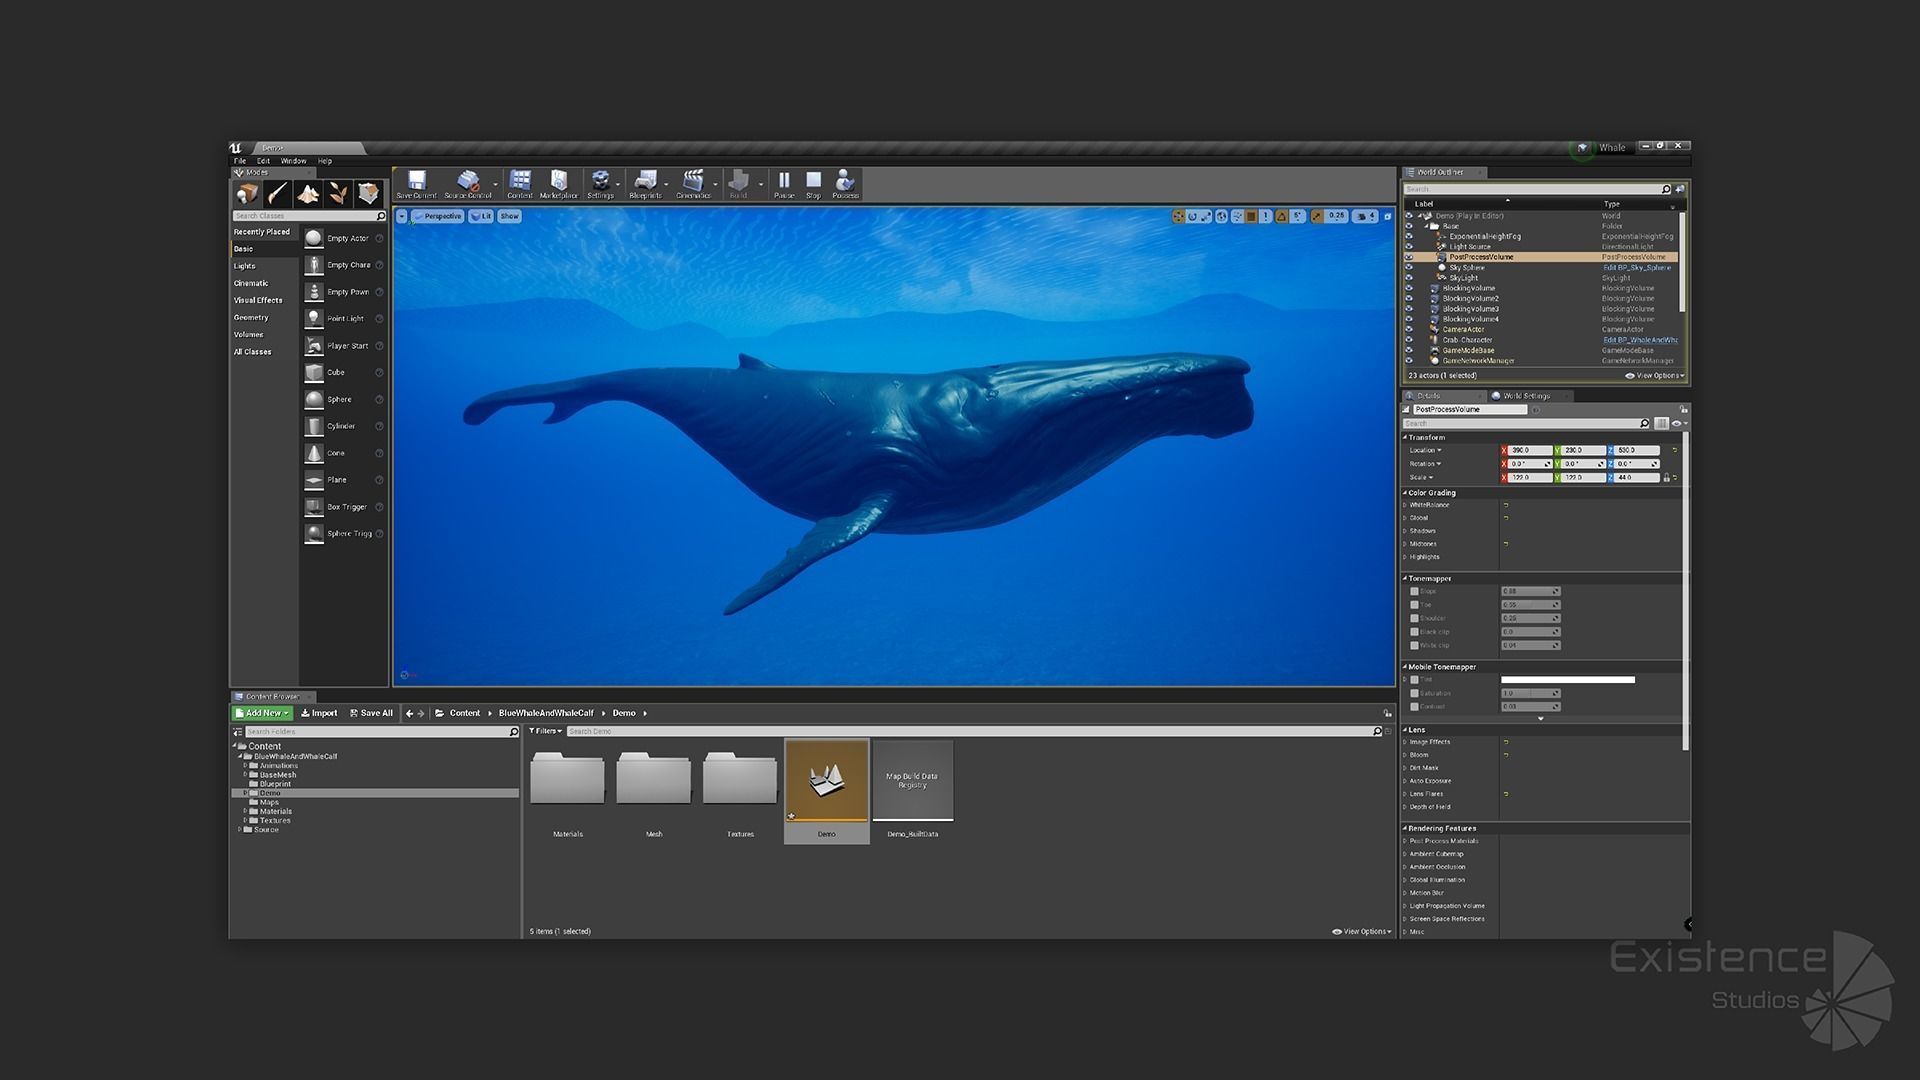The height and width of the screenshot is (1080, 1920).
Task: Open Cinematics toolbar icon
Action: pos(693,183)
